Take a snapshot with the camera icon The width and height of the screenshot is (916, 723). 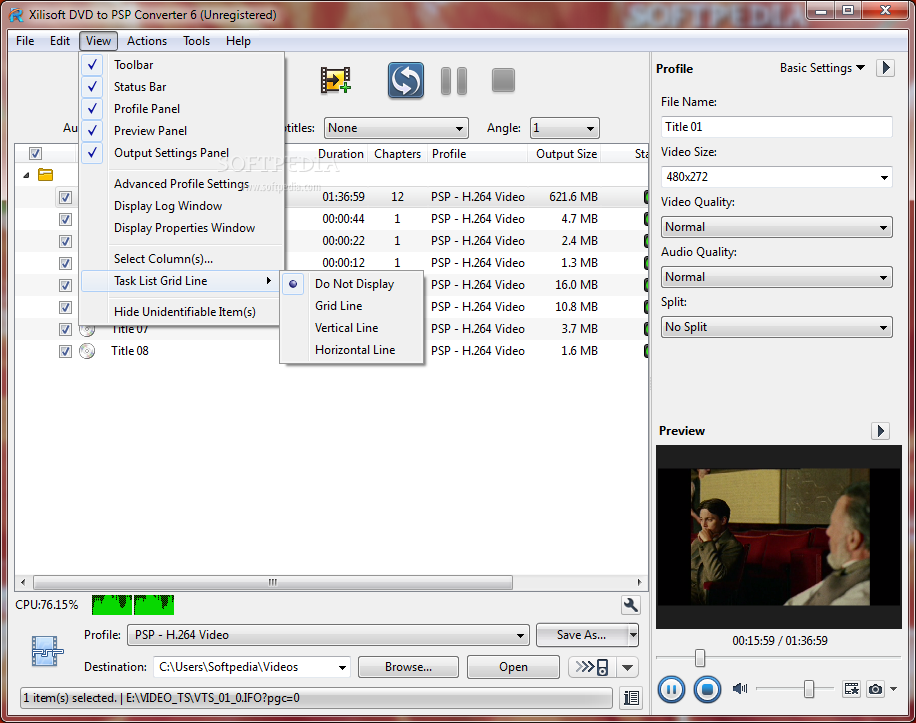tap(875, 689)
